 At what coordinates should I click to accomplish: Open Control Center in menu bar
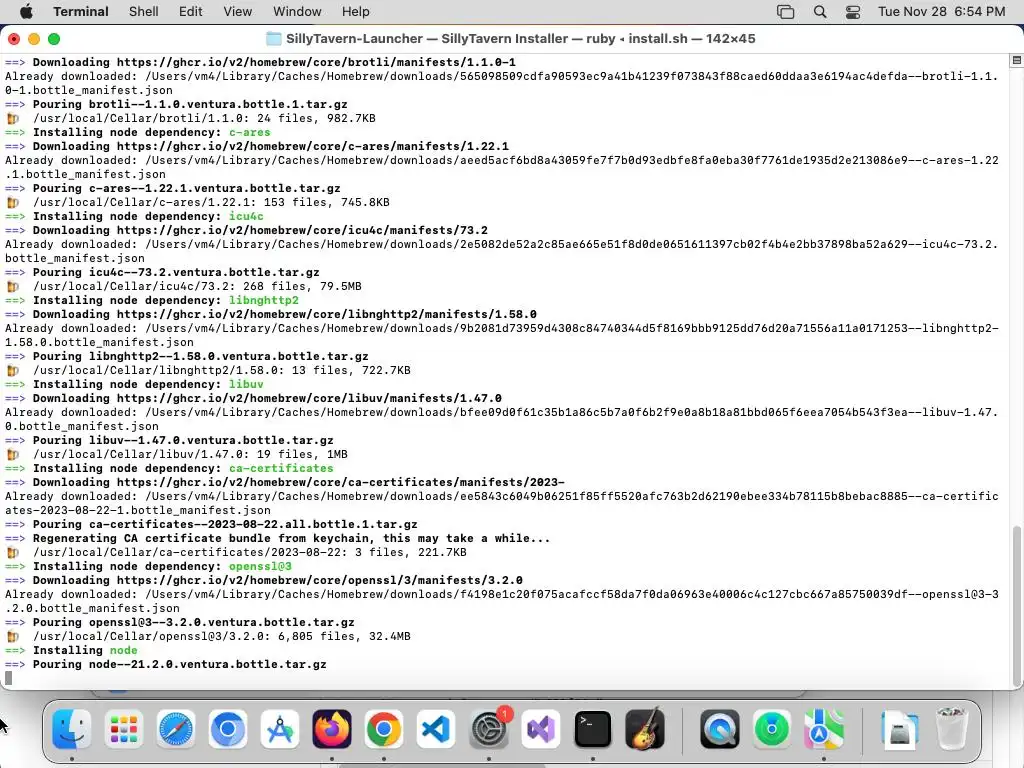[x=853, y=12]
